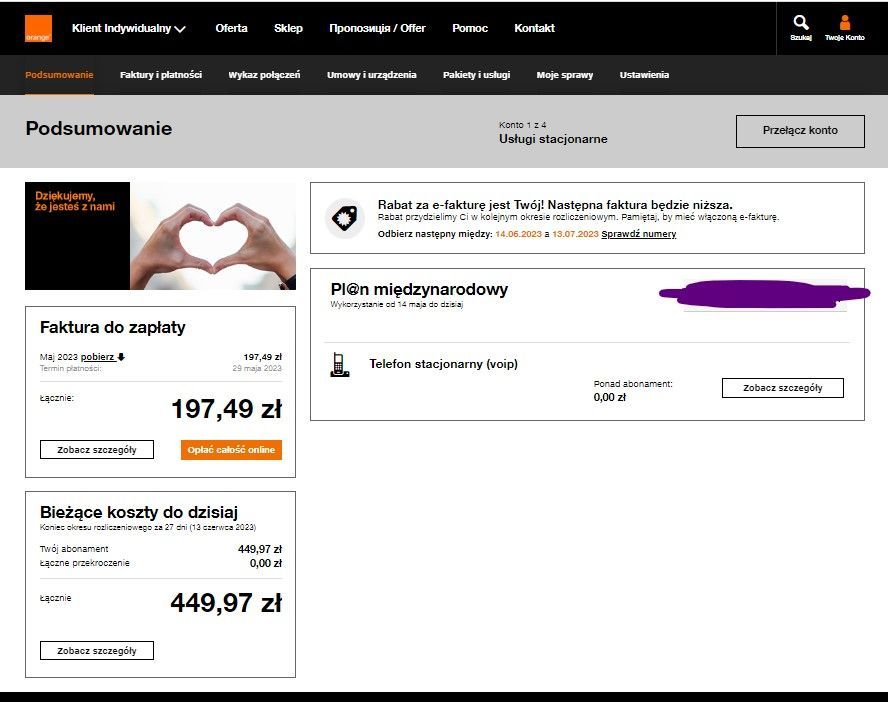Click the Ponad abonament 0,00 zł value

pos(609,397)
